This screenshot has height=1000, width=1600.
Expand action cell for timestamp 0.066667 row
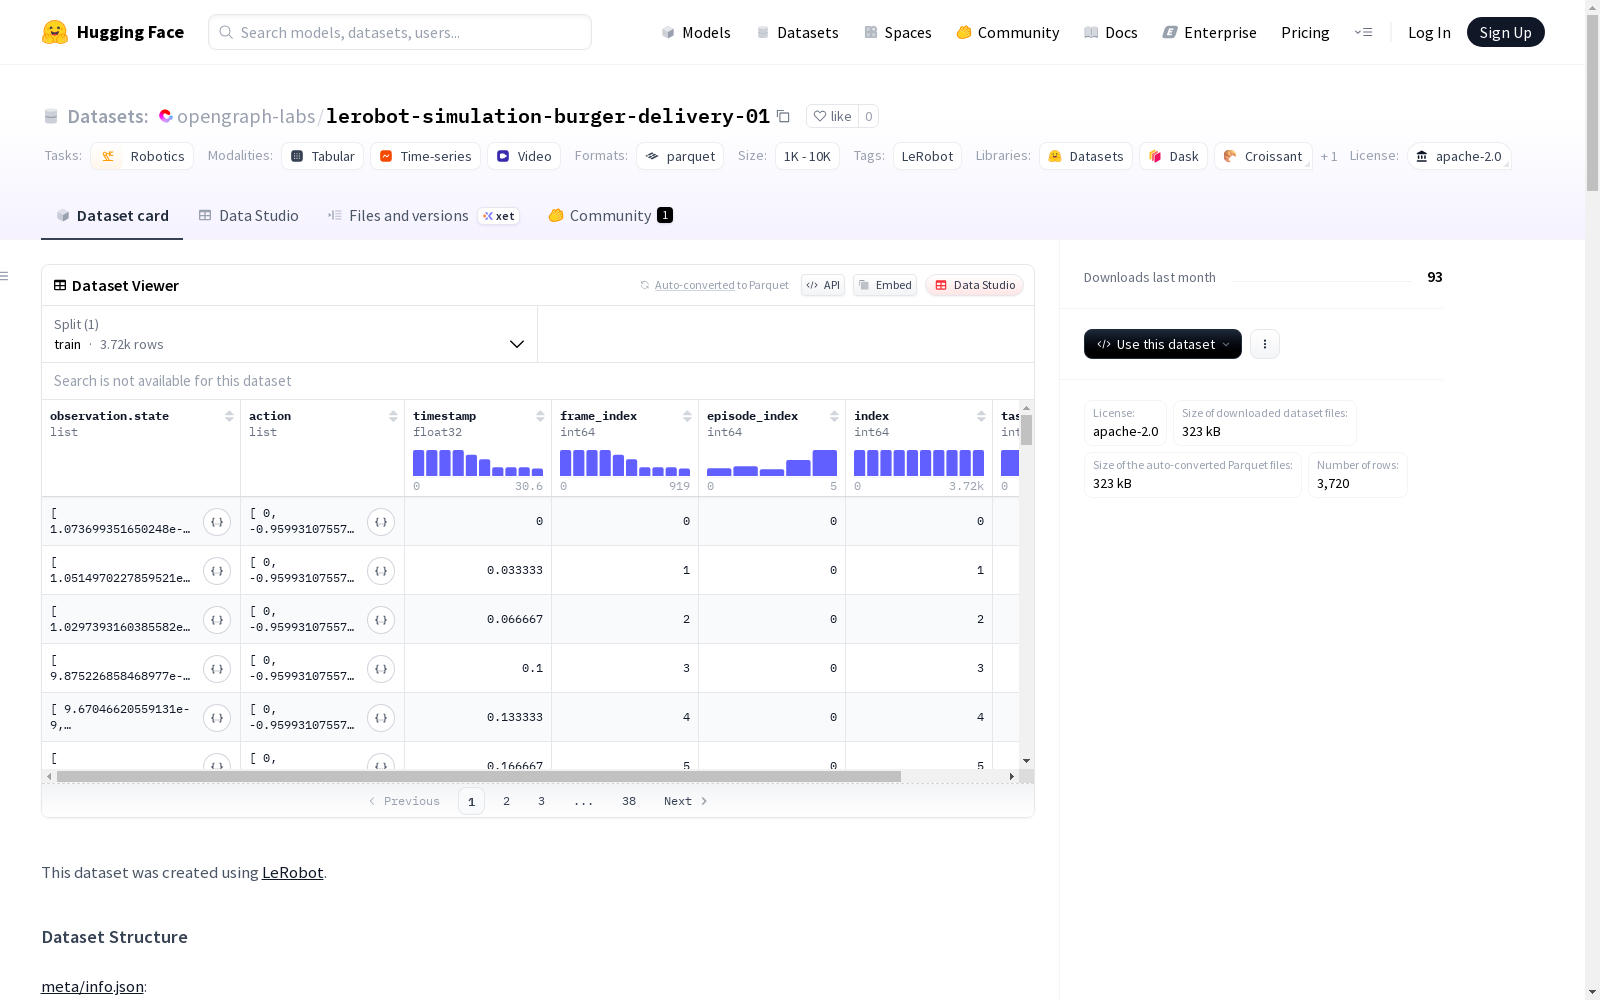click(381, 620)
